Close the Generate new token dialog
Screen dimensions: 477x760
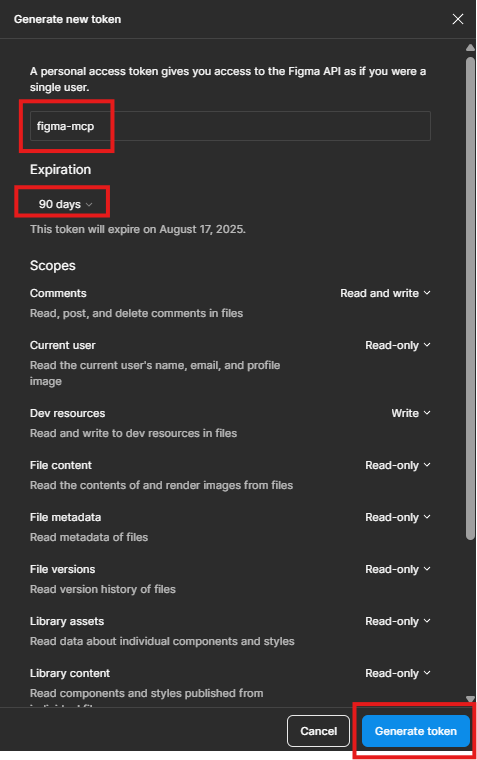[458, 19]
